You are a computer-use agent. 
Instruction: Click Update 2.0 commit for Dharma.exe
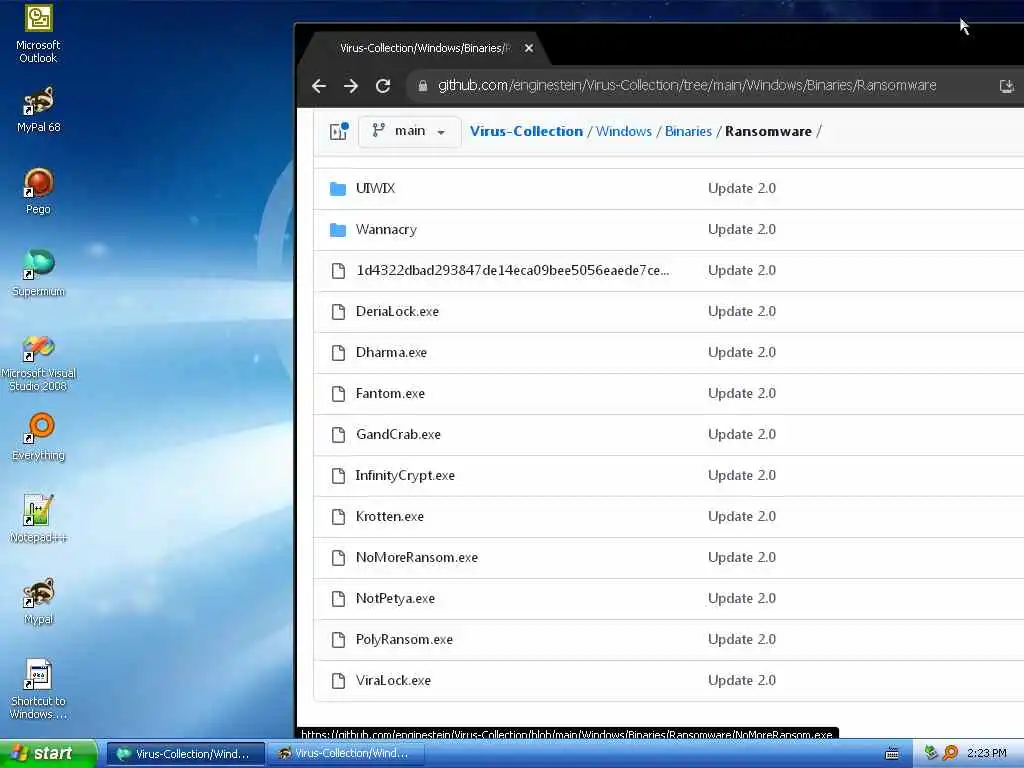coord(742,353)
